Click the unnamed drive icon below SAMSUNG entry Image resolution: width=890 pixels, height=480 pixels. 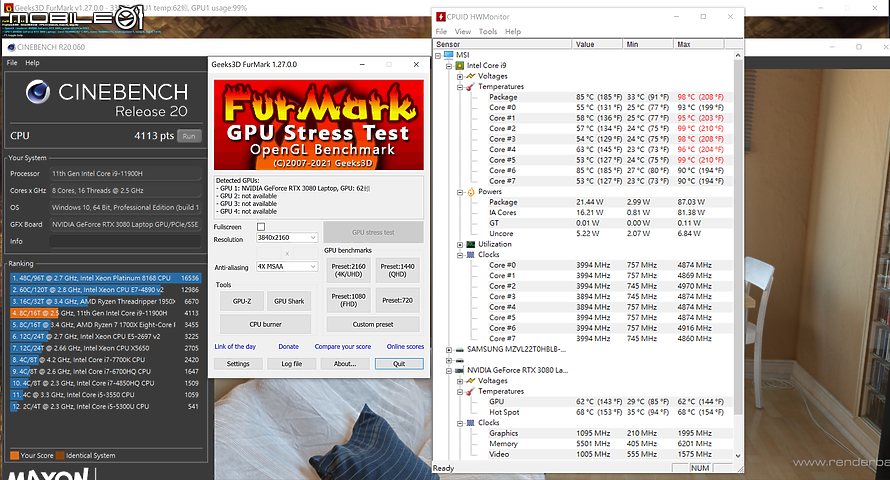tap(460, 360)
